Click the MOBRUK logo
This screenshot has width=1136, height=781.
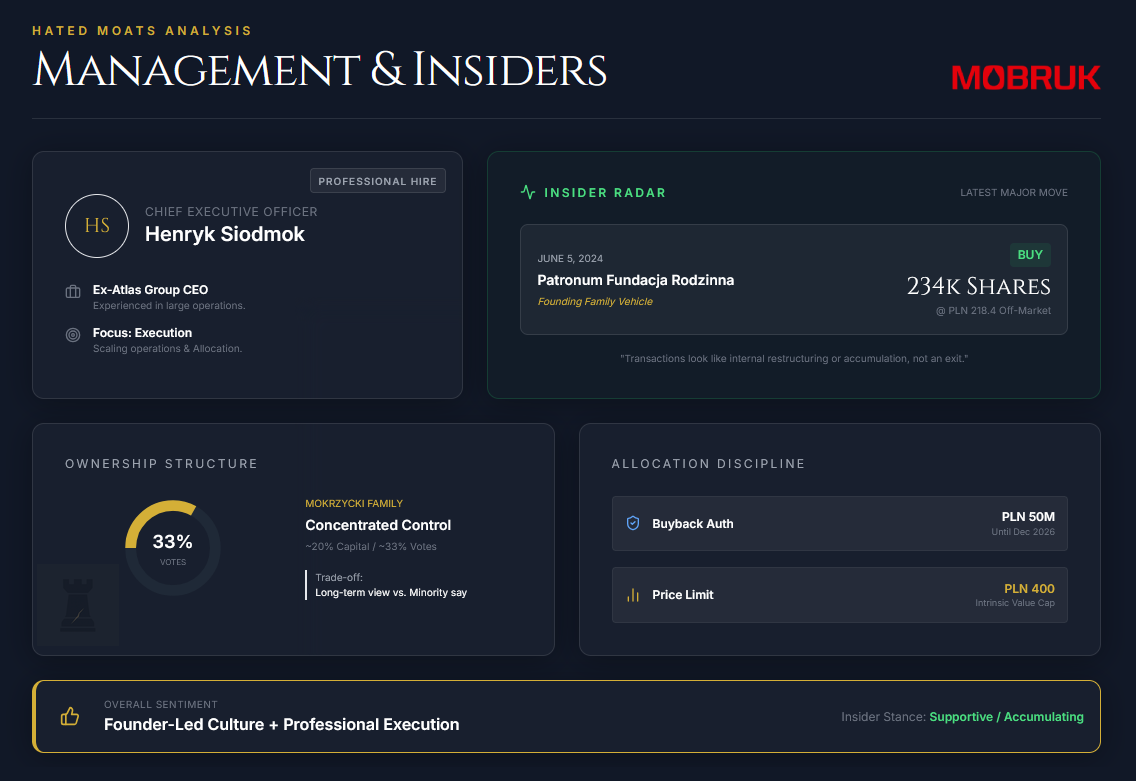[x=1026, y=78]
